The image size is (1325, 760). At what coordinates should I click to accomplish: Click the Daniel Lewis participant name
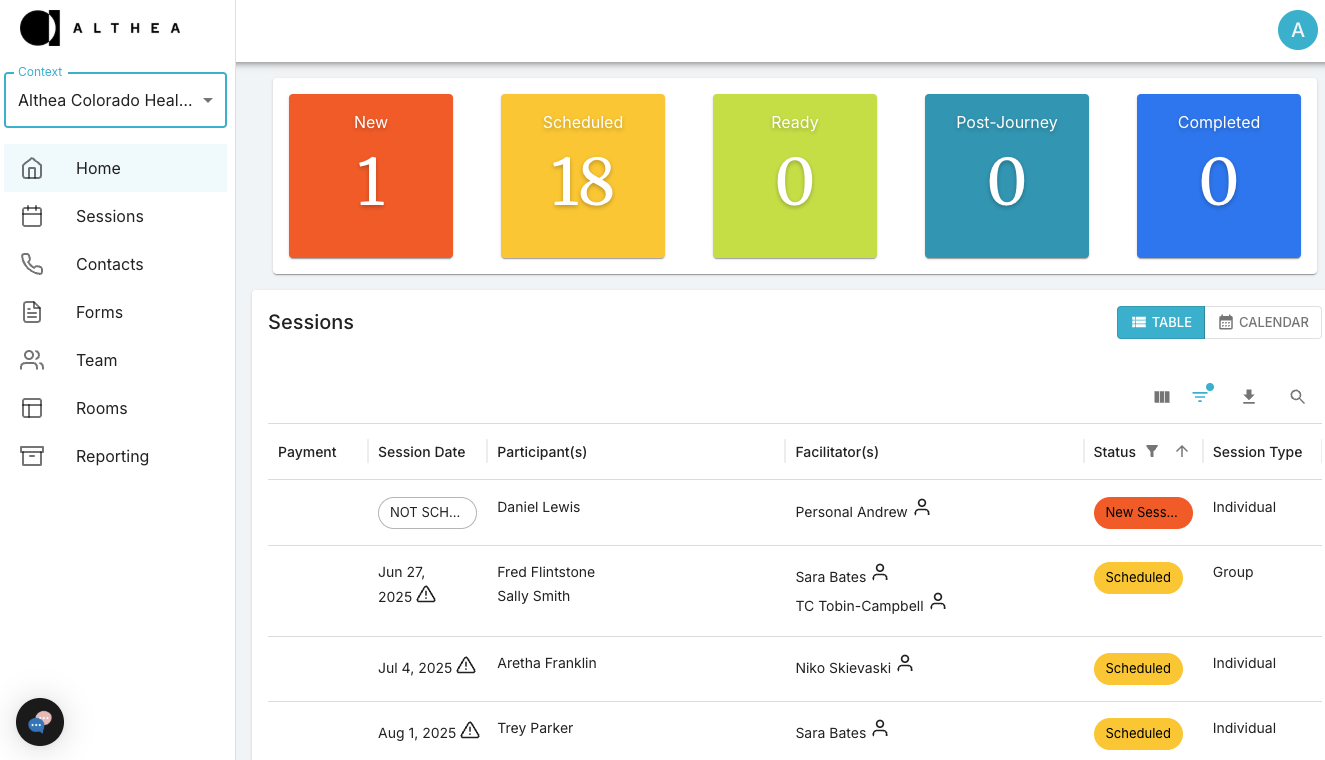pos(538,507)
